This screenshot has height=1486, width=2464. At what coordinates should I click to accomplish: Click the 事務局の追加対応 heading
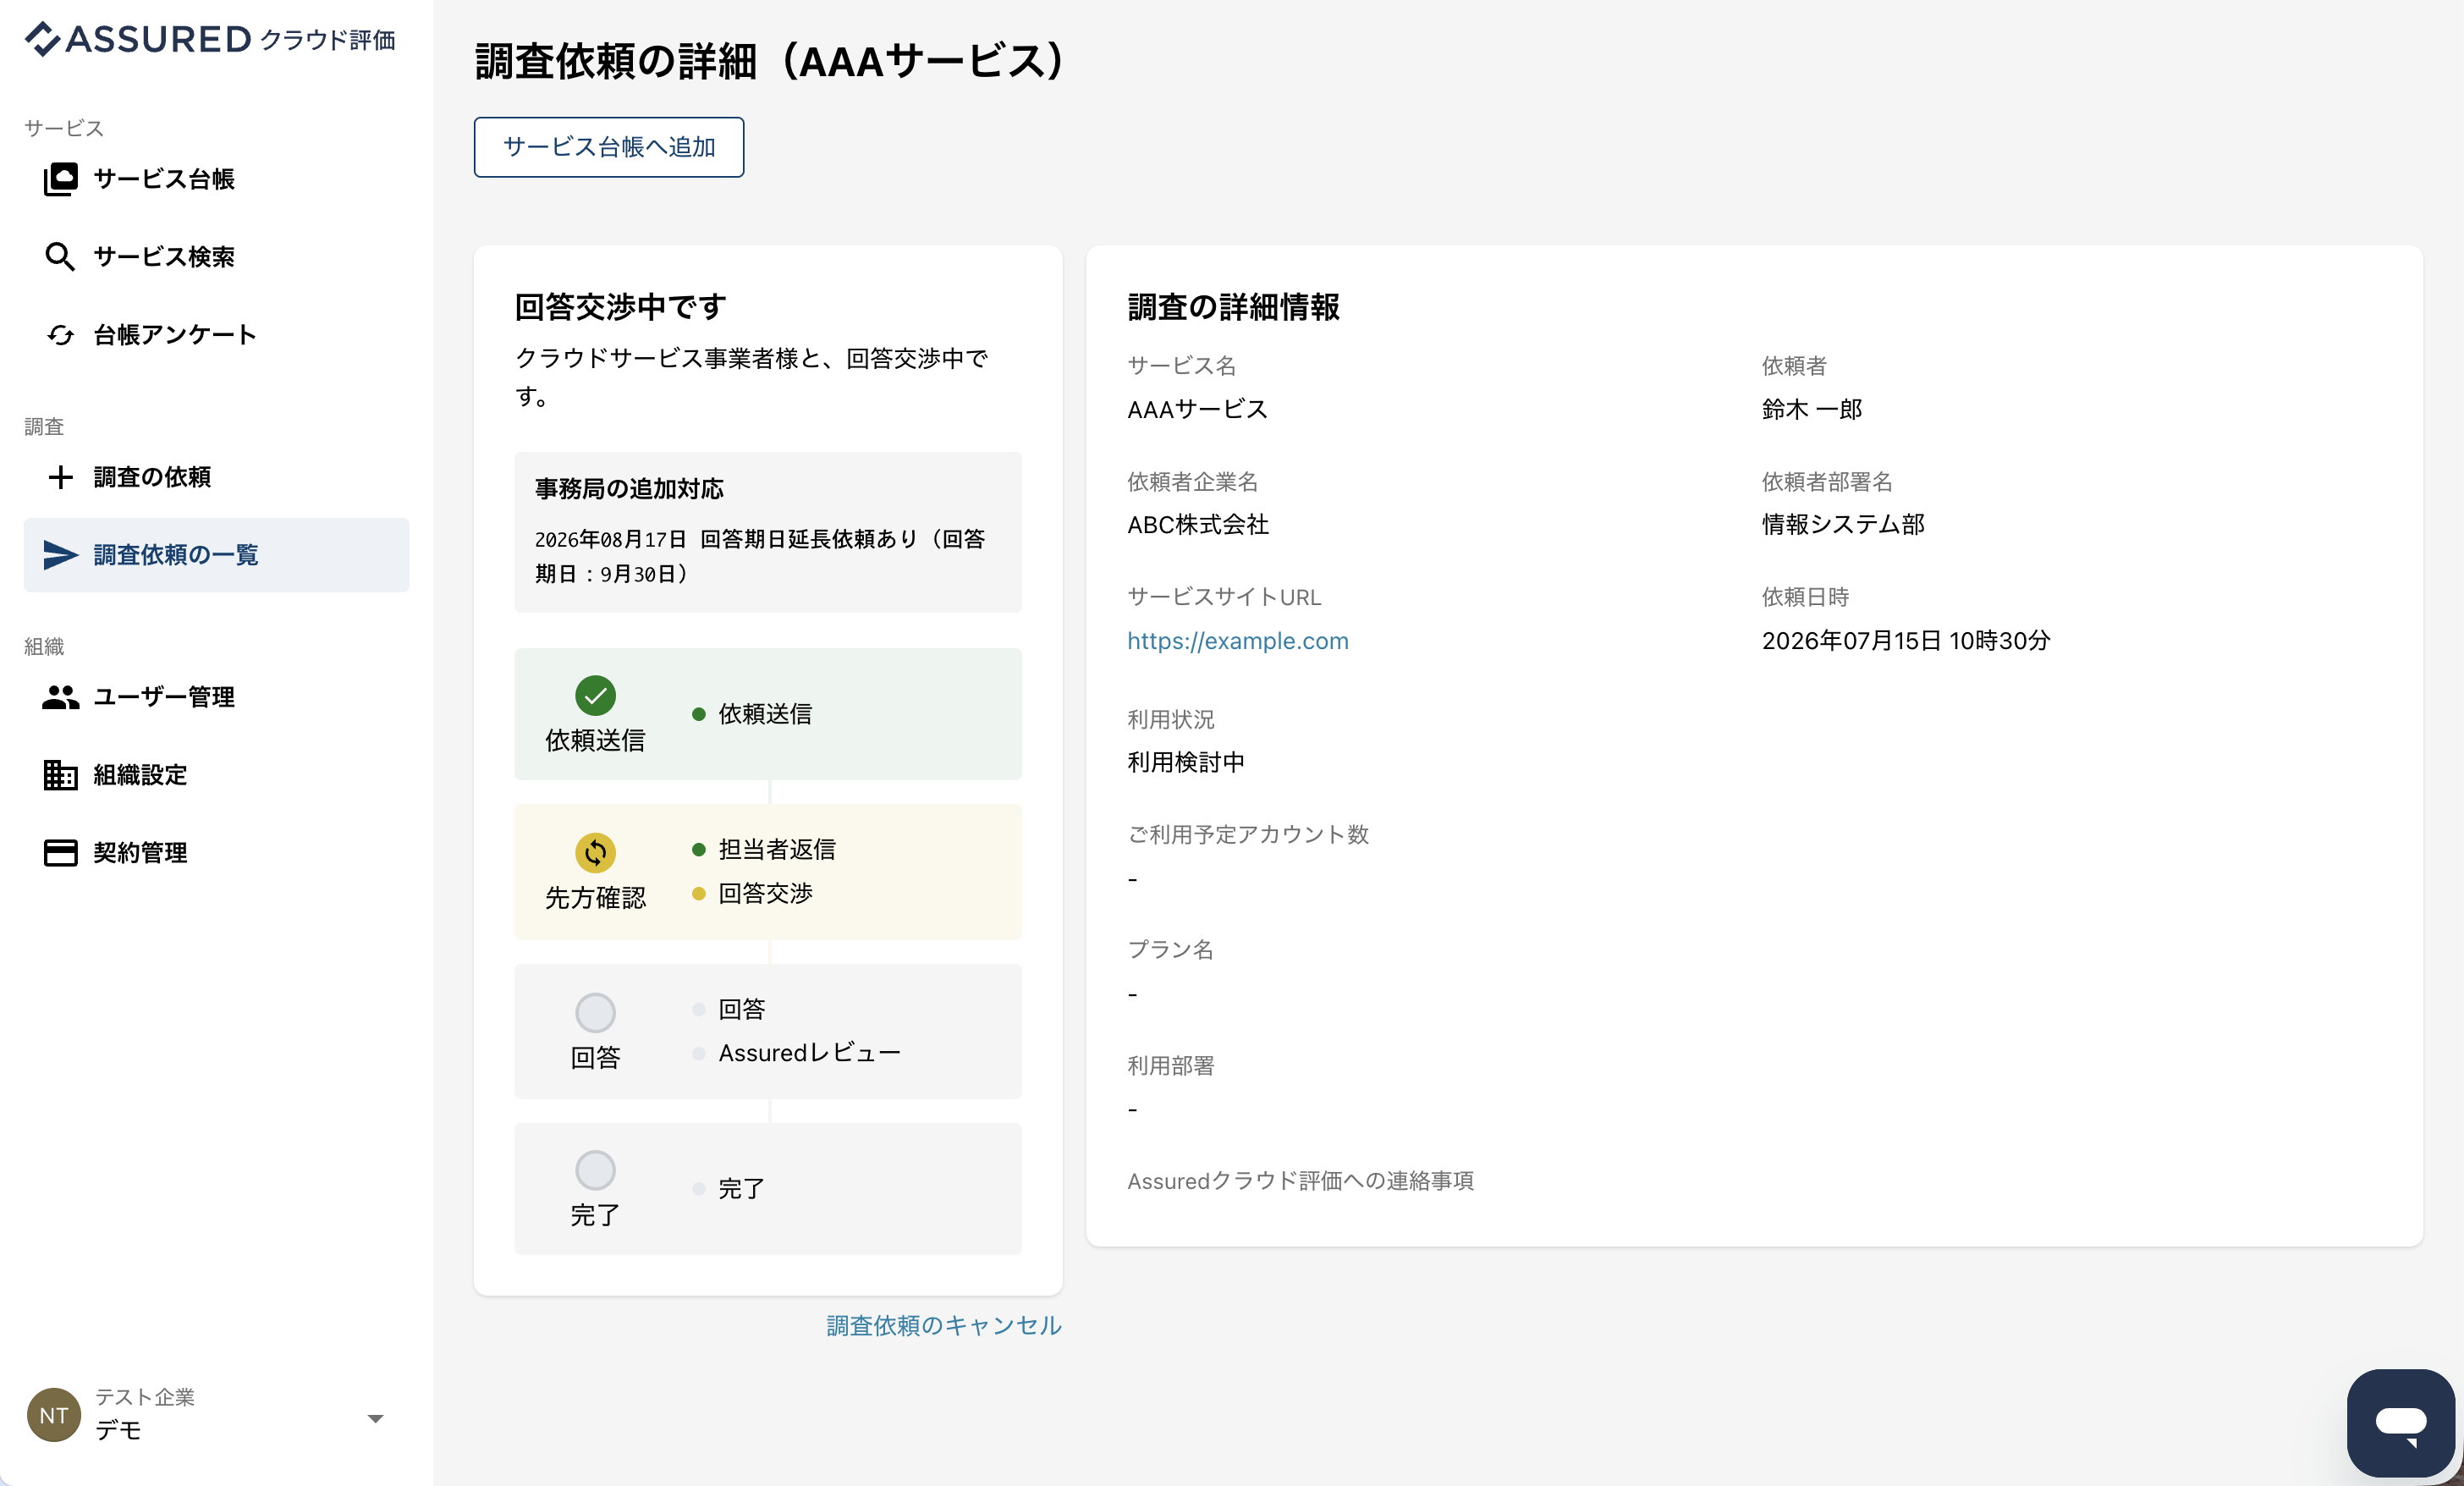point(629,489)
